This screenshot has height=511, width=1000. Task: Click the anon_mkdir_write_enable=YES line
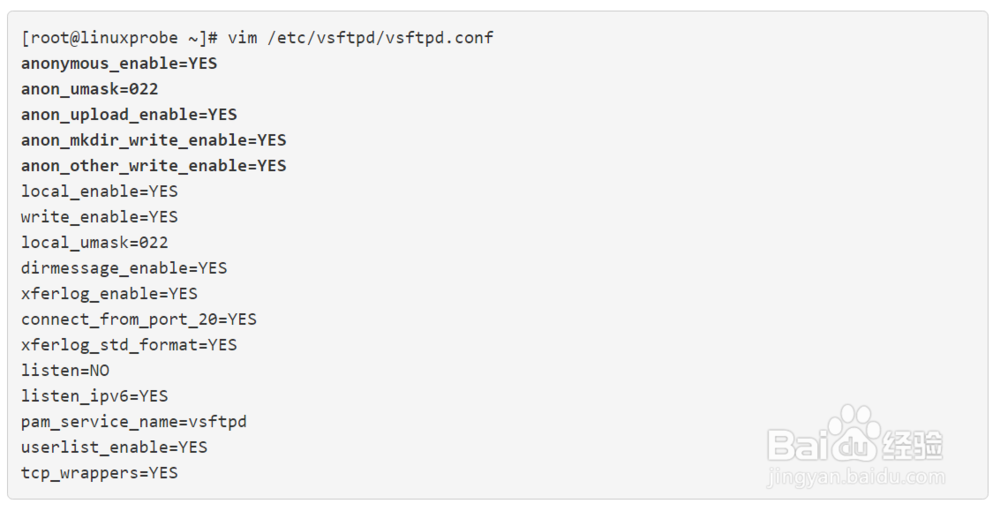153,140
